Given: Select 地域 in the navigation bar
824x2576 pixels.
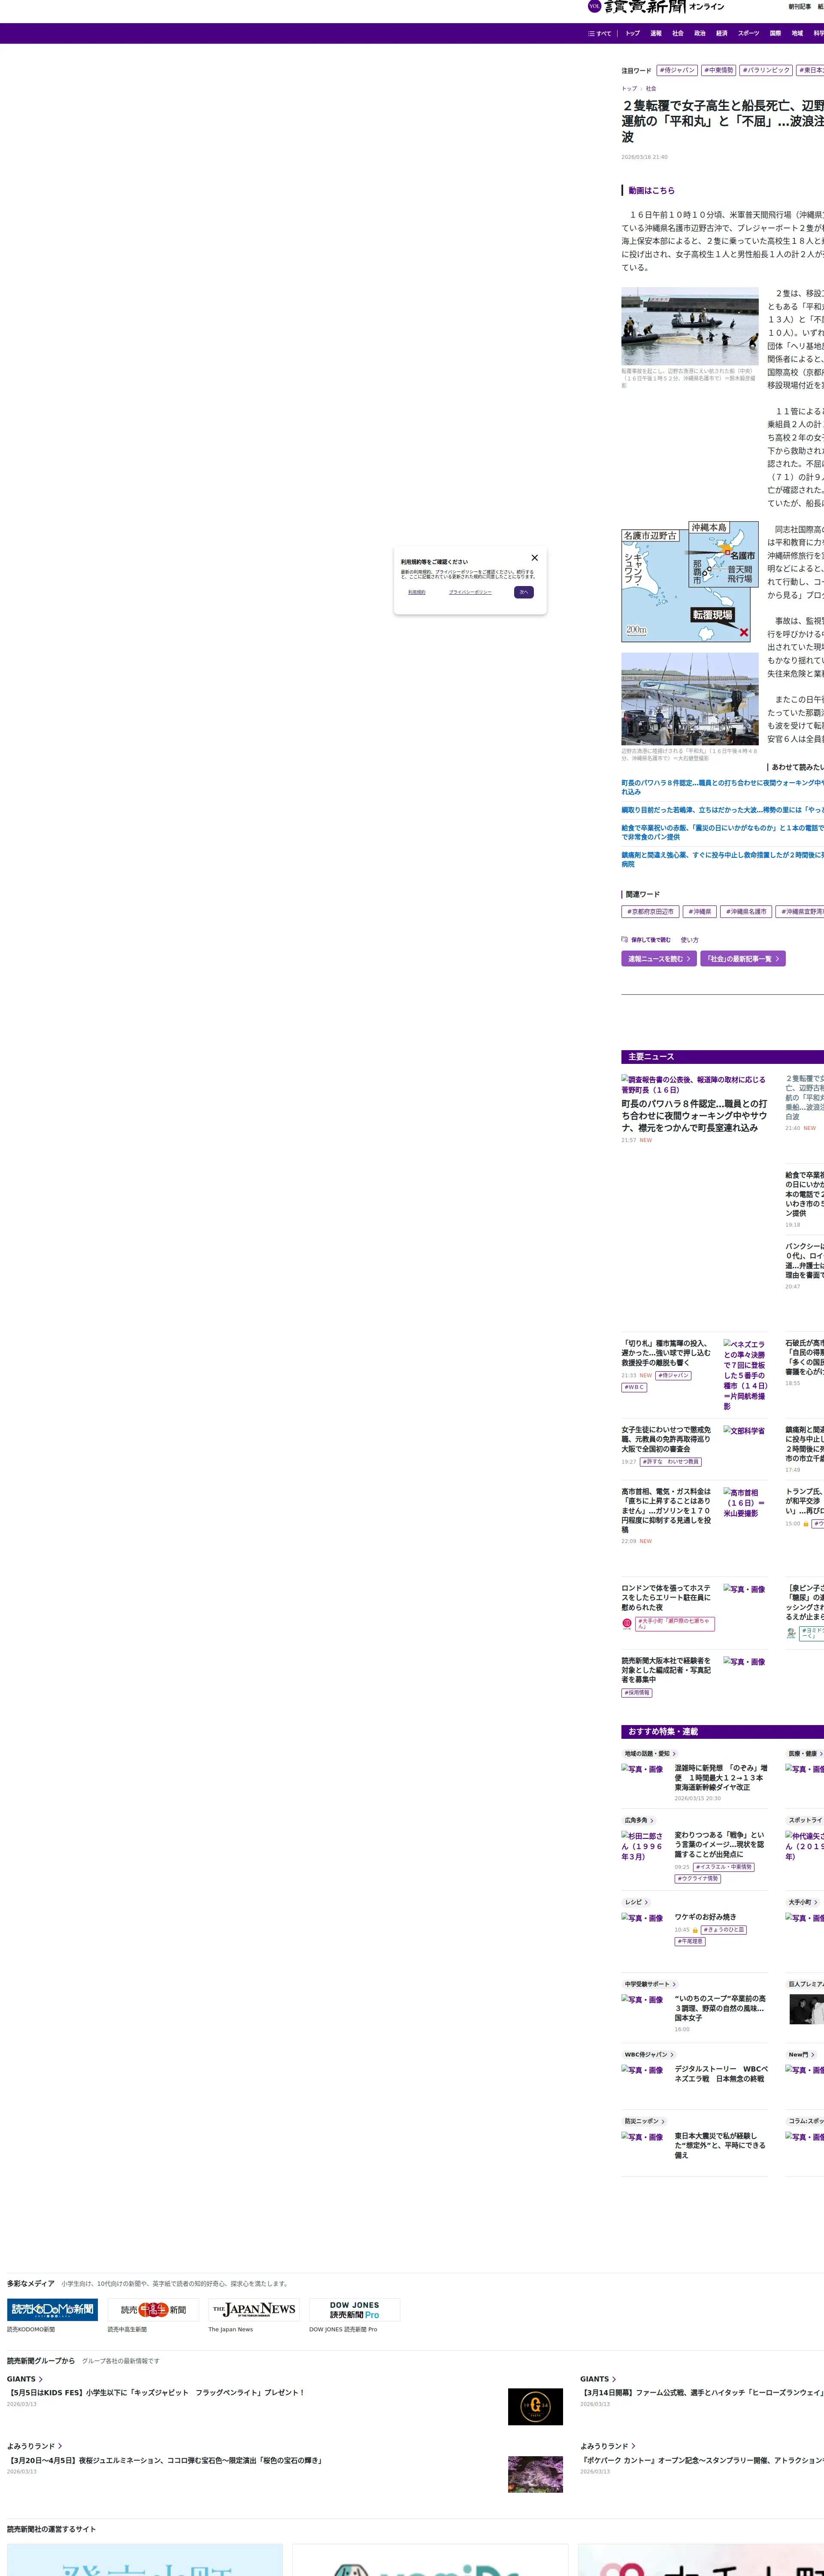Looking at the screenshot, I should tap(797, 33).
